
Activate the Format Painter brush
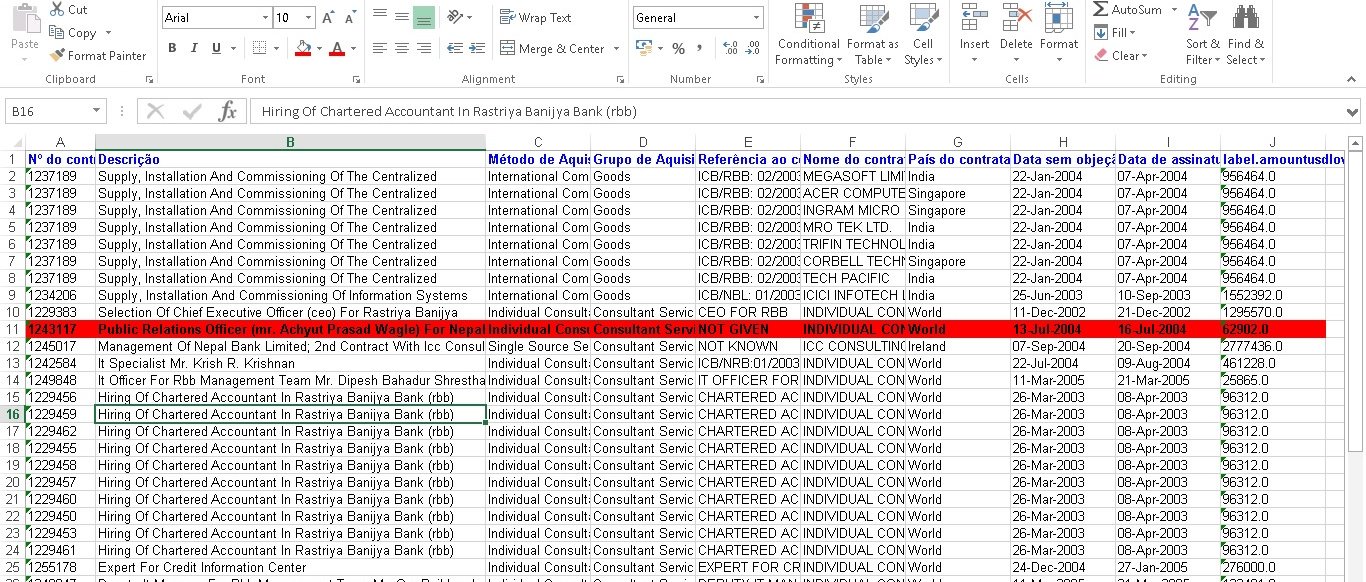pyautogui.click(x=56, y=56)
